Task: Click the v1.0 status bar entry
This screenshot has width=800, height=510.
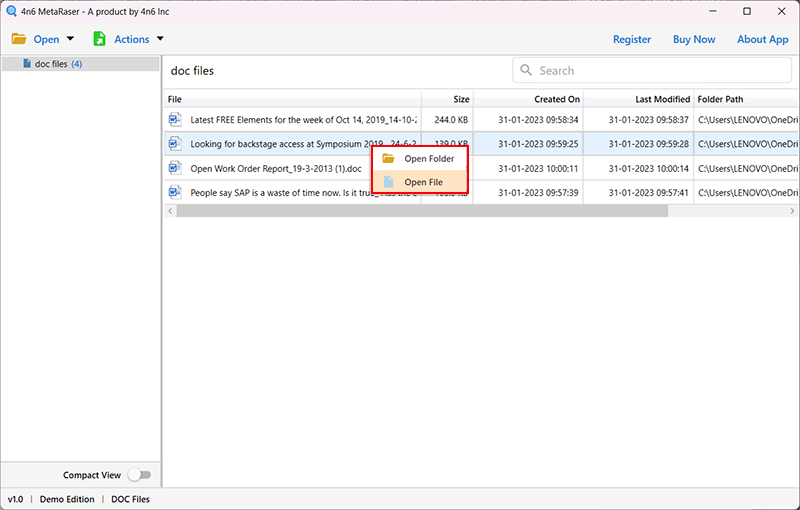Action: tap(15, 499)
